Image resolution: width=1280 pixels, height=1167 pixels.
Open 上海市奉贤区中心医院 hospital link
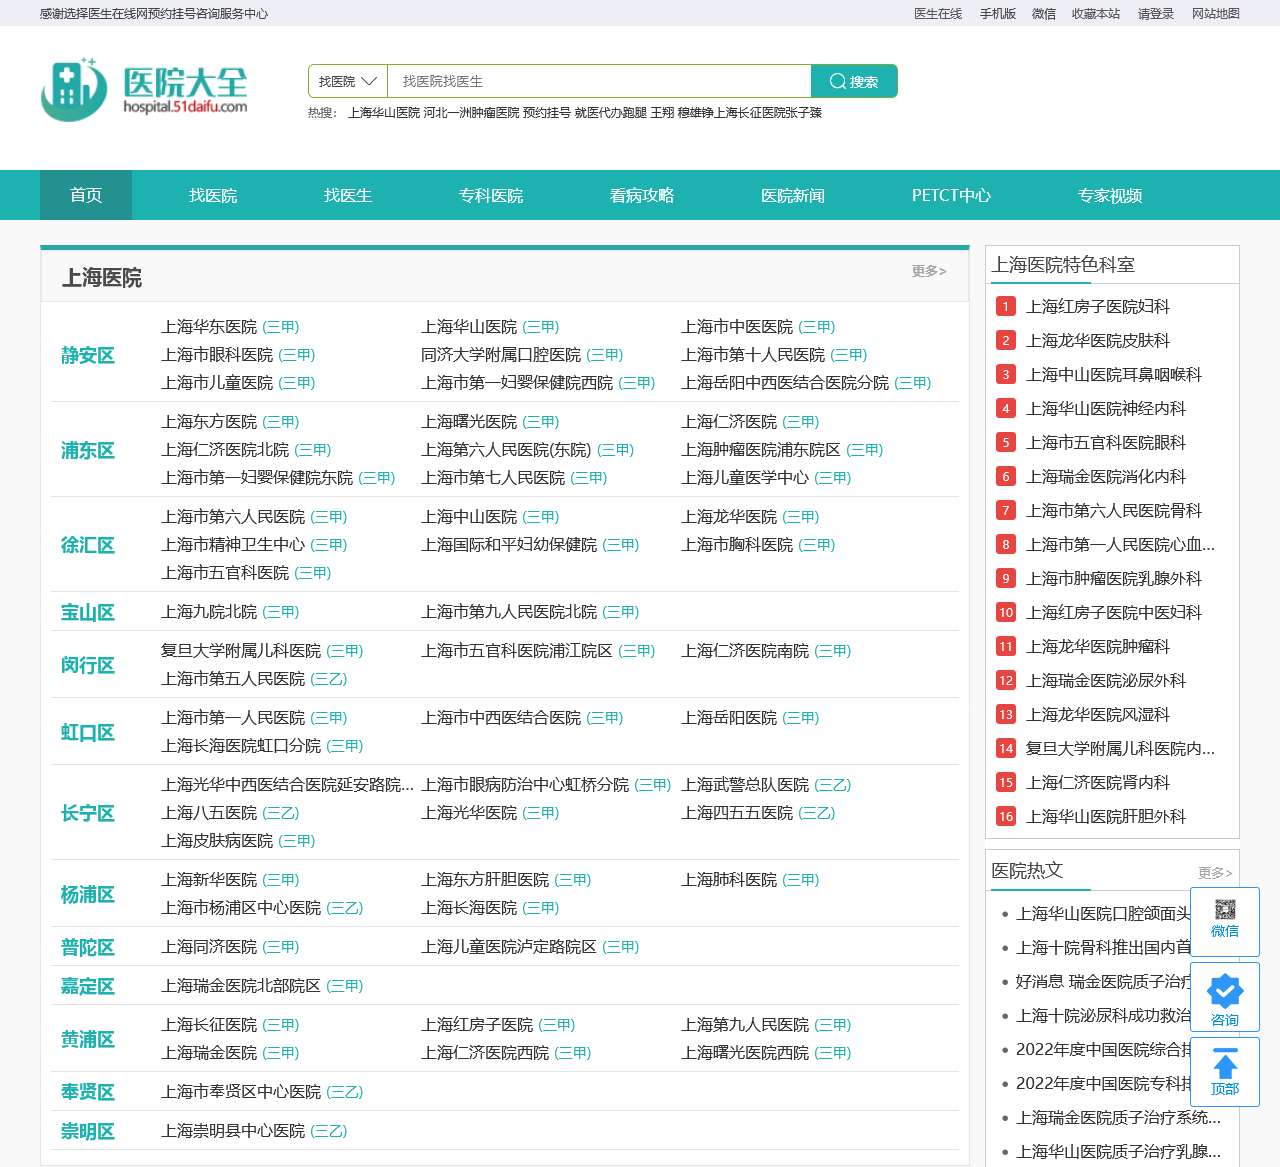tap(241, 1092)
